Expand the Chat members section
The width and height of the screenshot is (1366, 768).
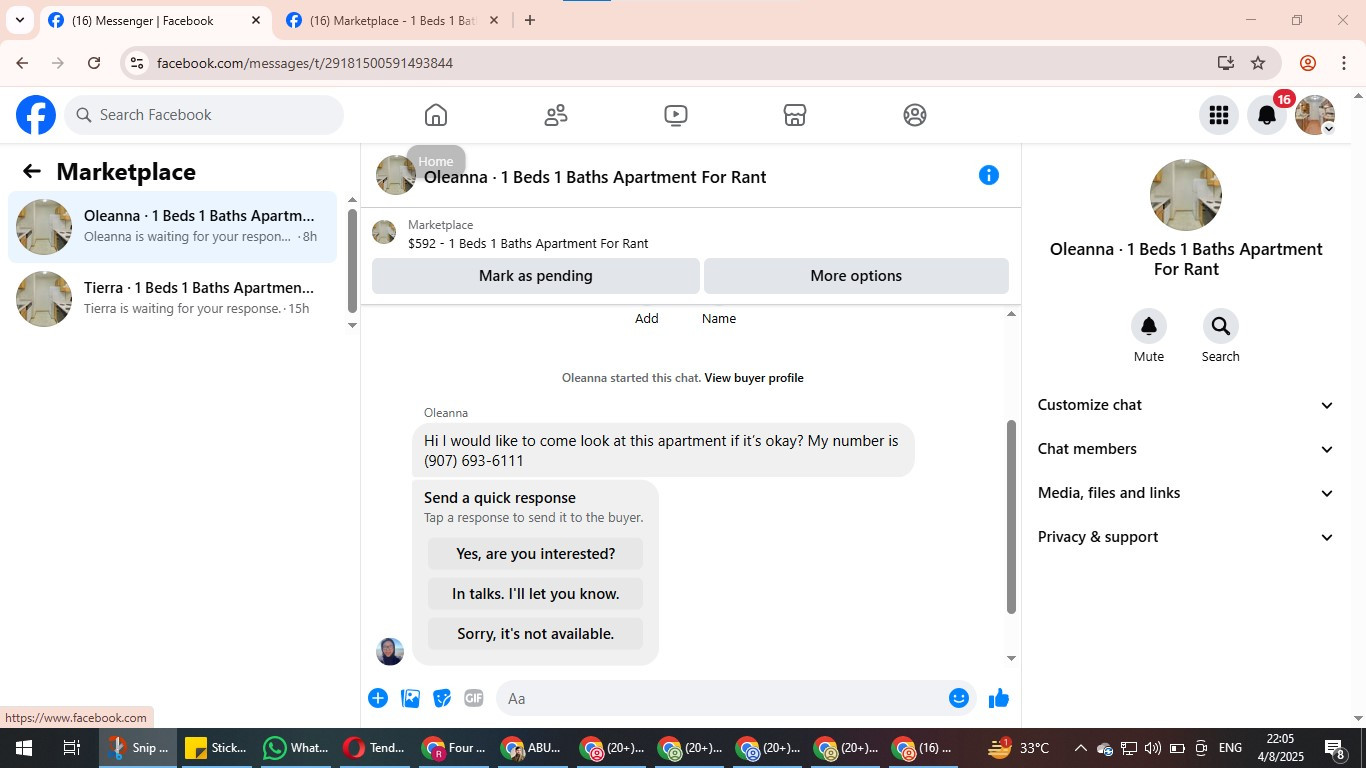[1186, 449]
